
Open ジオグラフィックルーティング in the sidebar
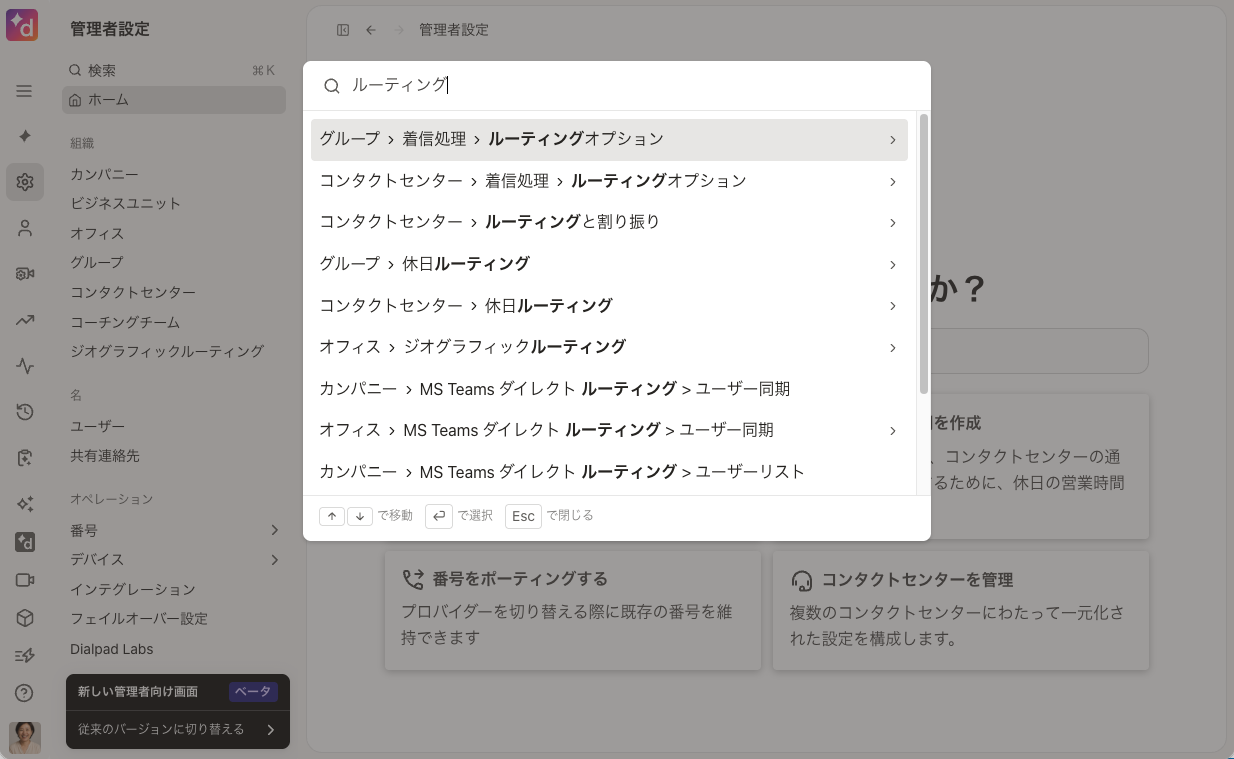coord(167,351)
